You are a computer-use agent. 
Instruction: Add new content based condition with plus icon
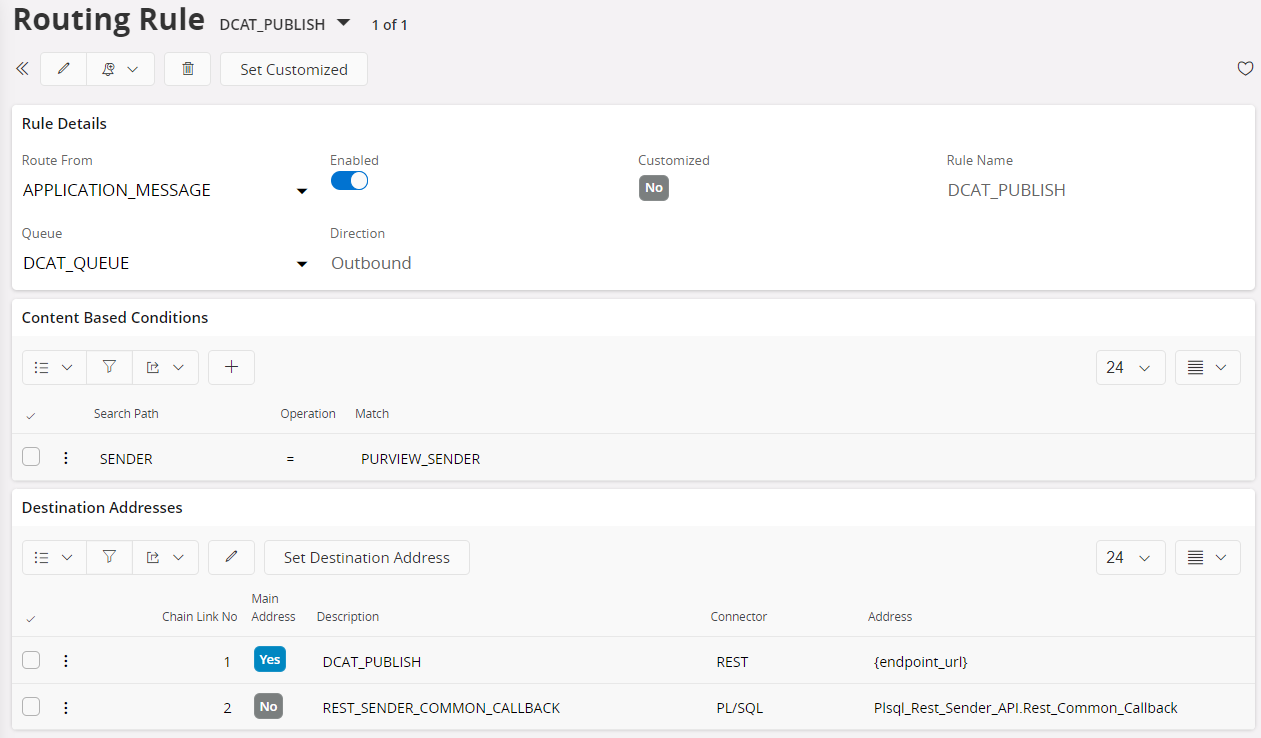[231, 367]
